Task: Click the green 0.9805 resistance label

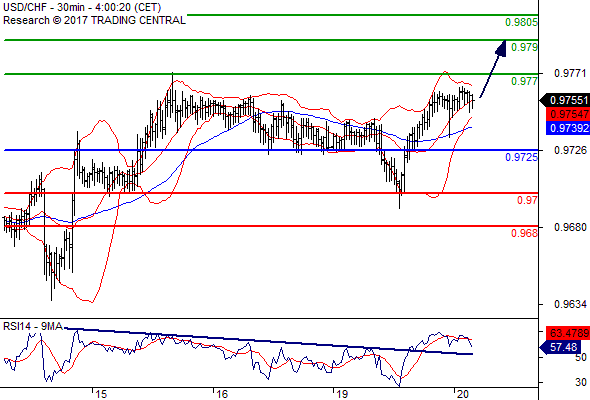Action: pyautogui.click(x=521, y=22)
